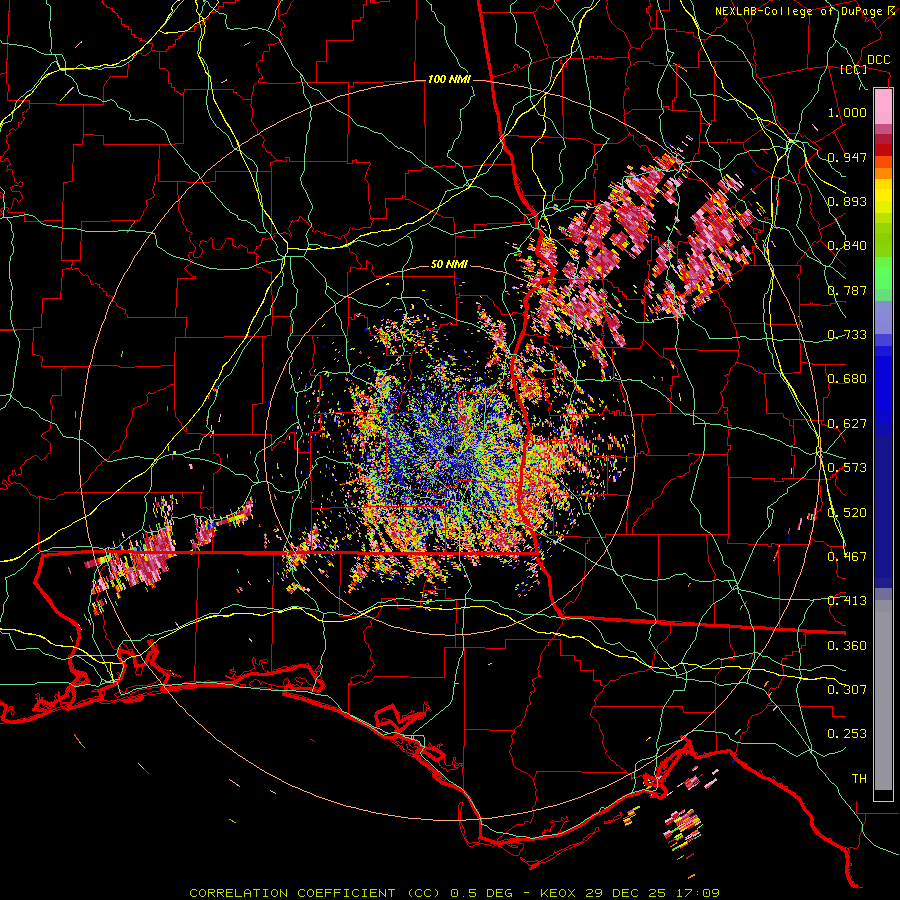
Task: Click the black radar site dot at center
Action: (449, 450)
